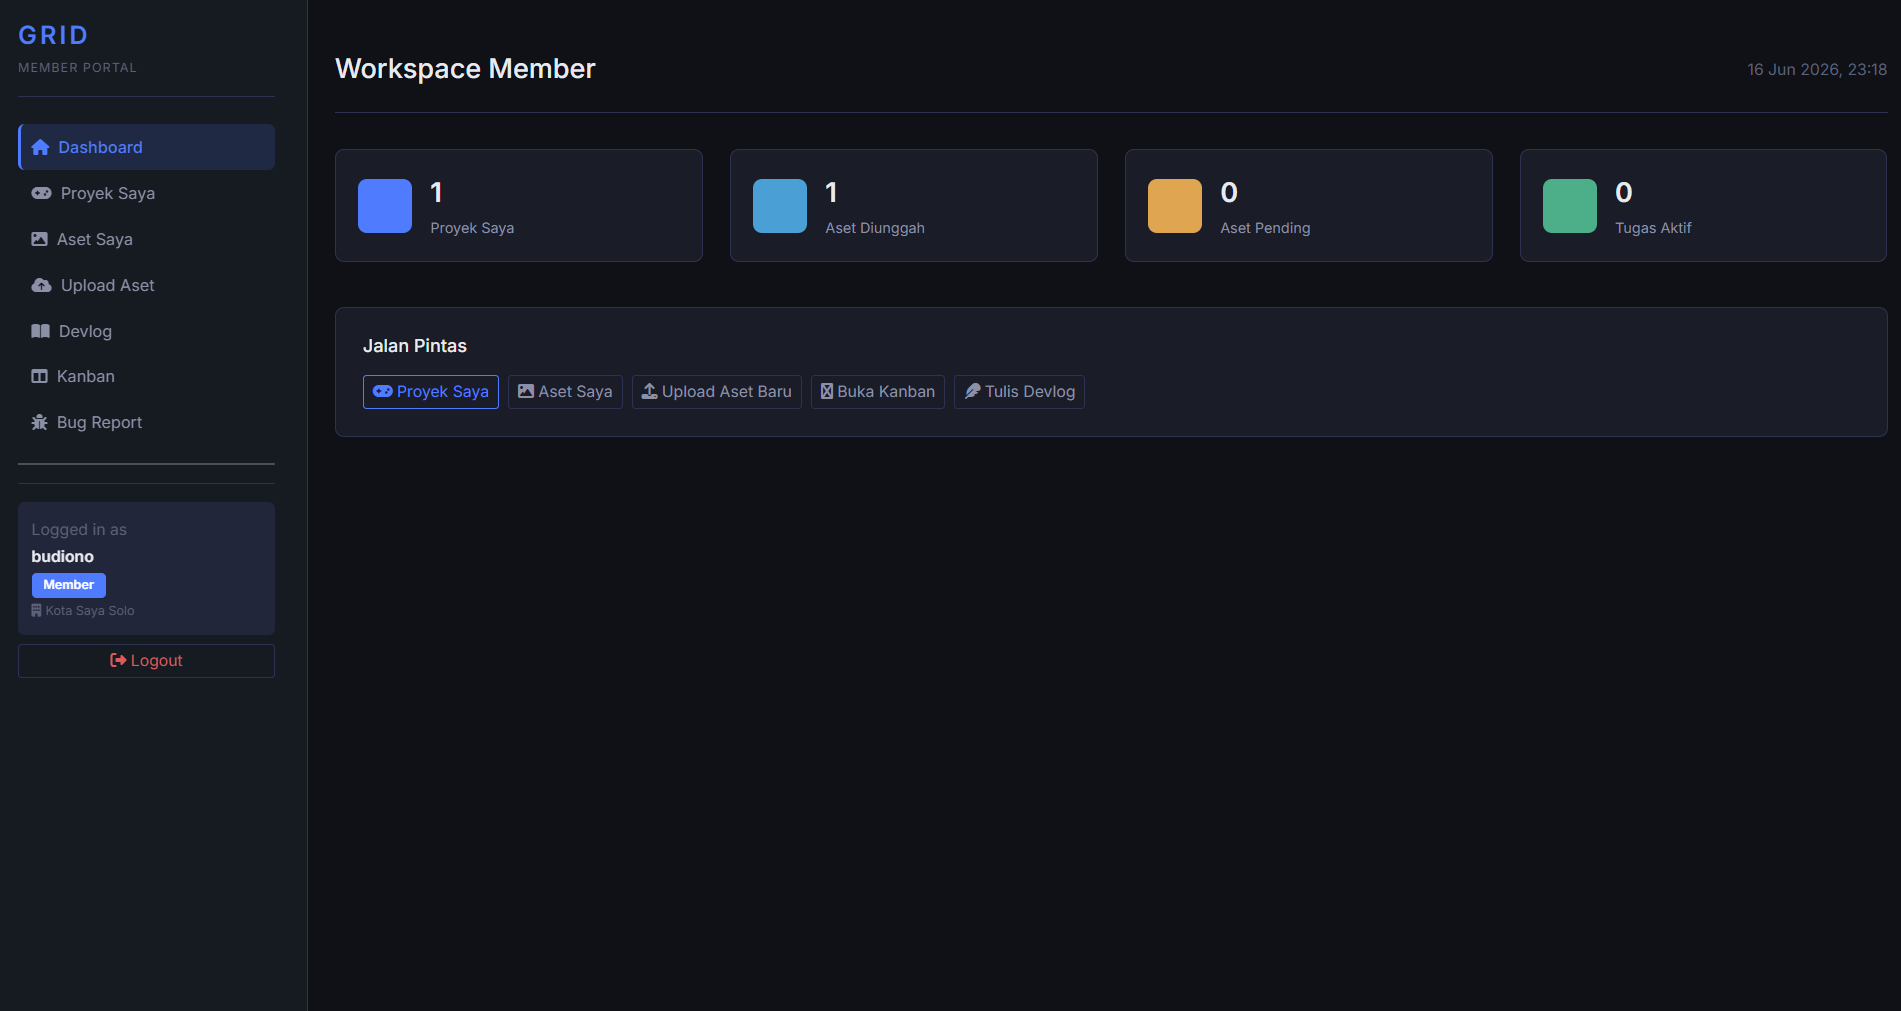1901x1011 pixels.
Task: Click the Logged in as label
Action: pos(79,530)
